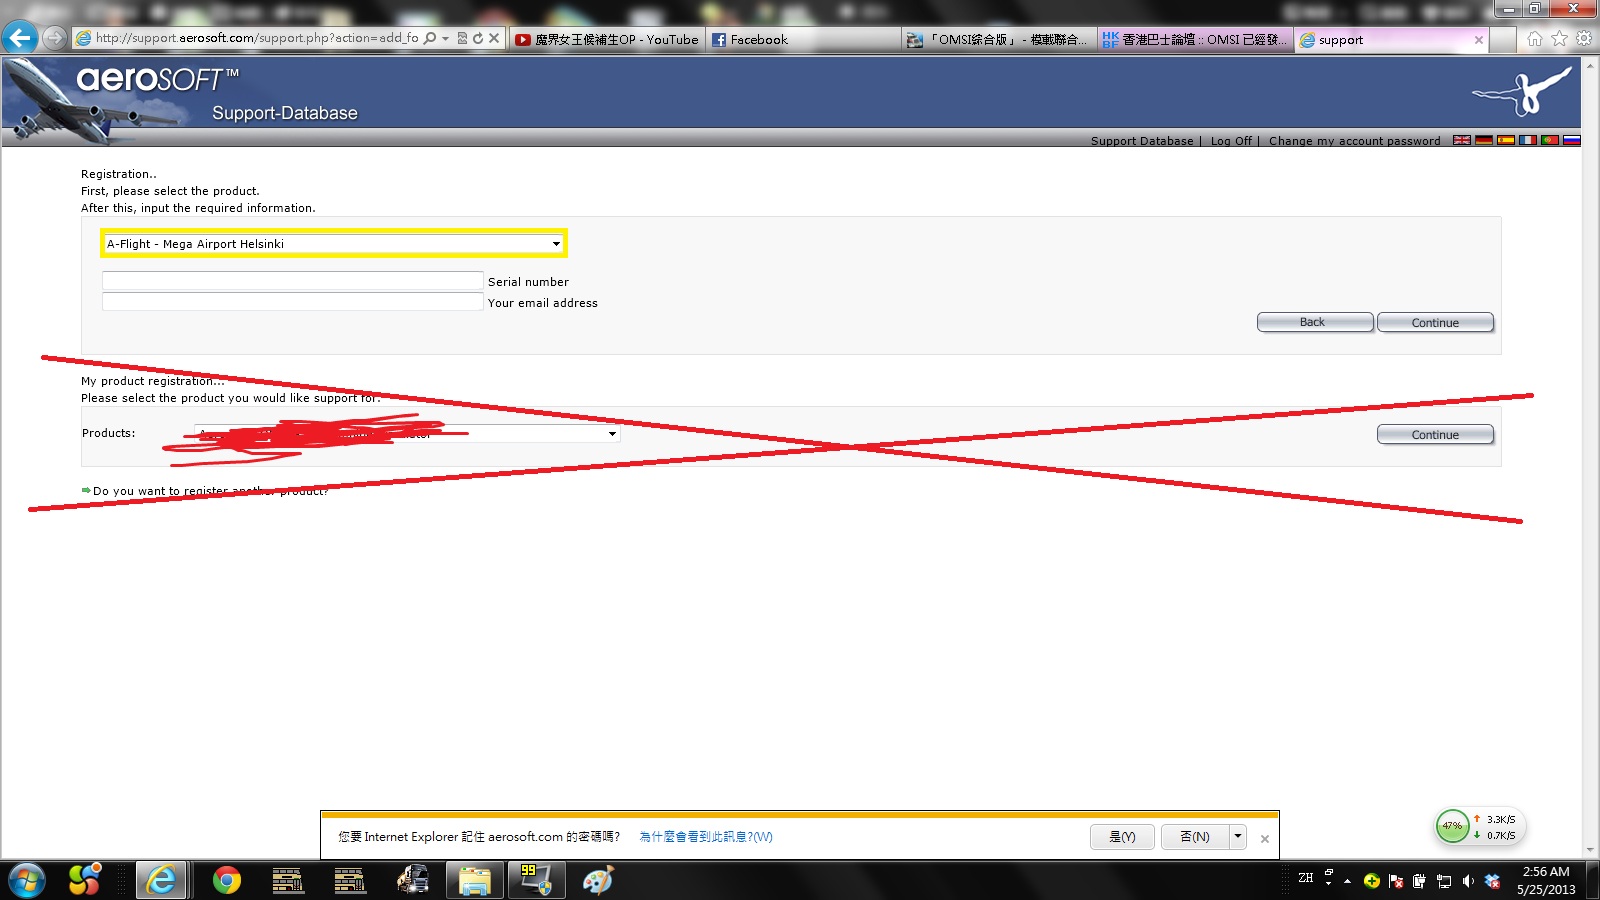Screen dimensions: 1600x900
Task: Open the Dropbox tray icon
Action: (x=1493, y=881)
